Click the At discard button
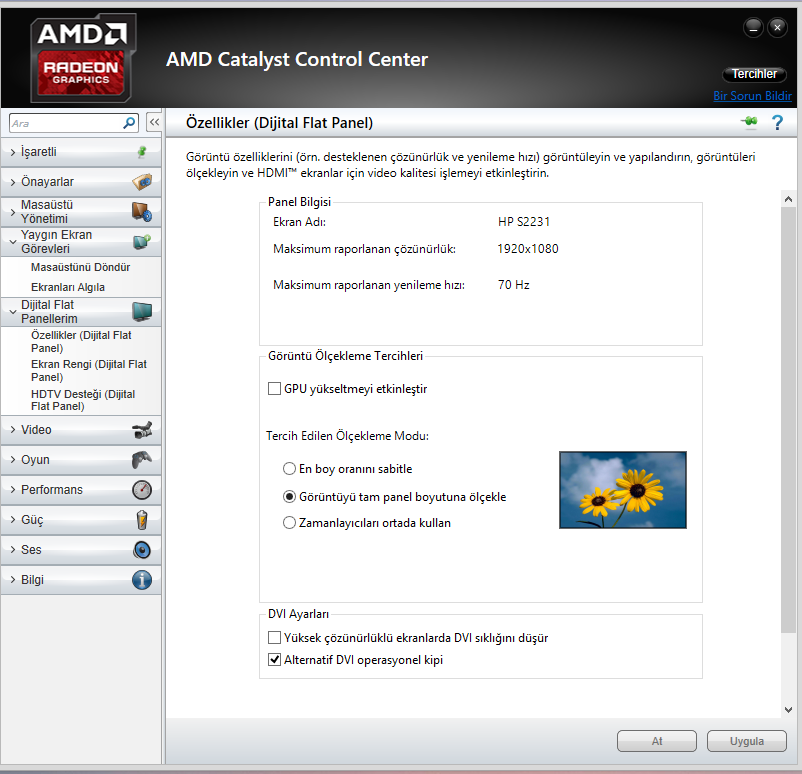This screenshot has height=774, width=802. [x=657, y=741]
